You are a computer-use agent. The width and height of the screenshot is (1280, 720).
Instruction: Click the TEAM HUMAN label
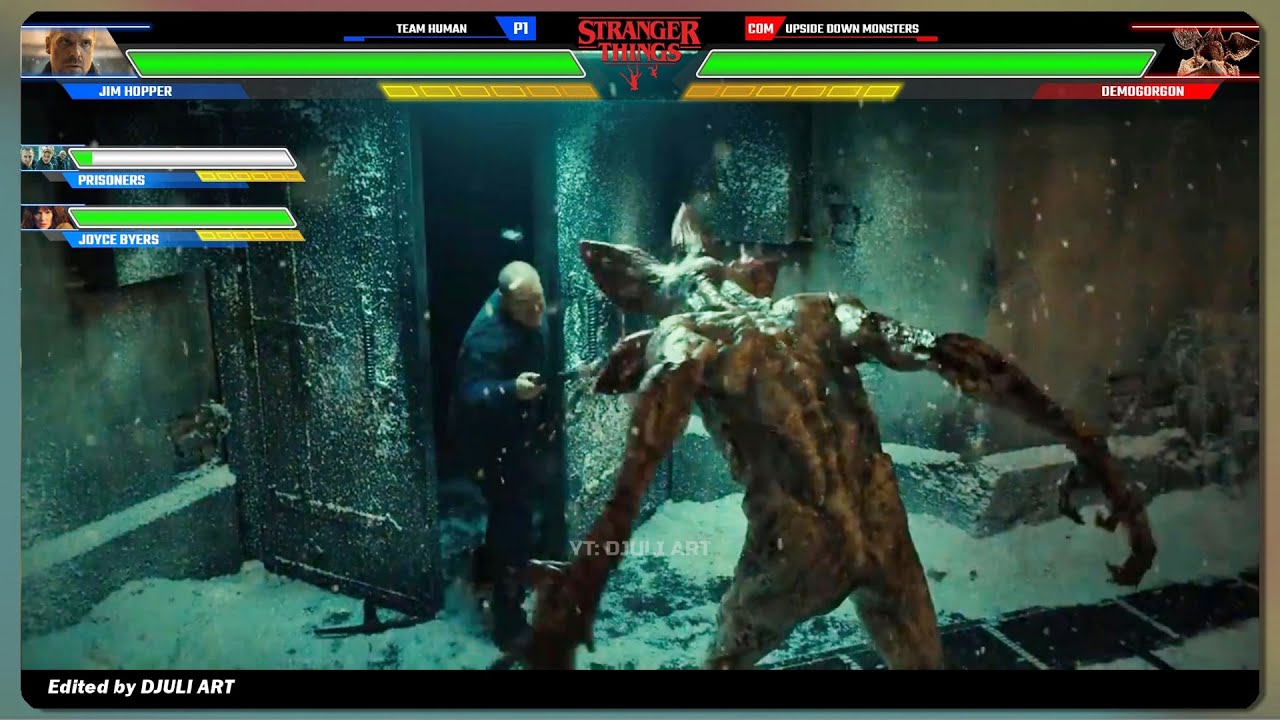(x=431, y=29)
